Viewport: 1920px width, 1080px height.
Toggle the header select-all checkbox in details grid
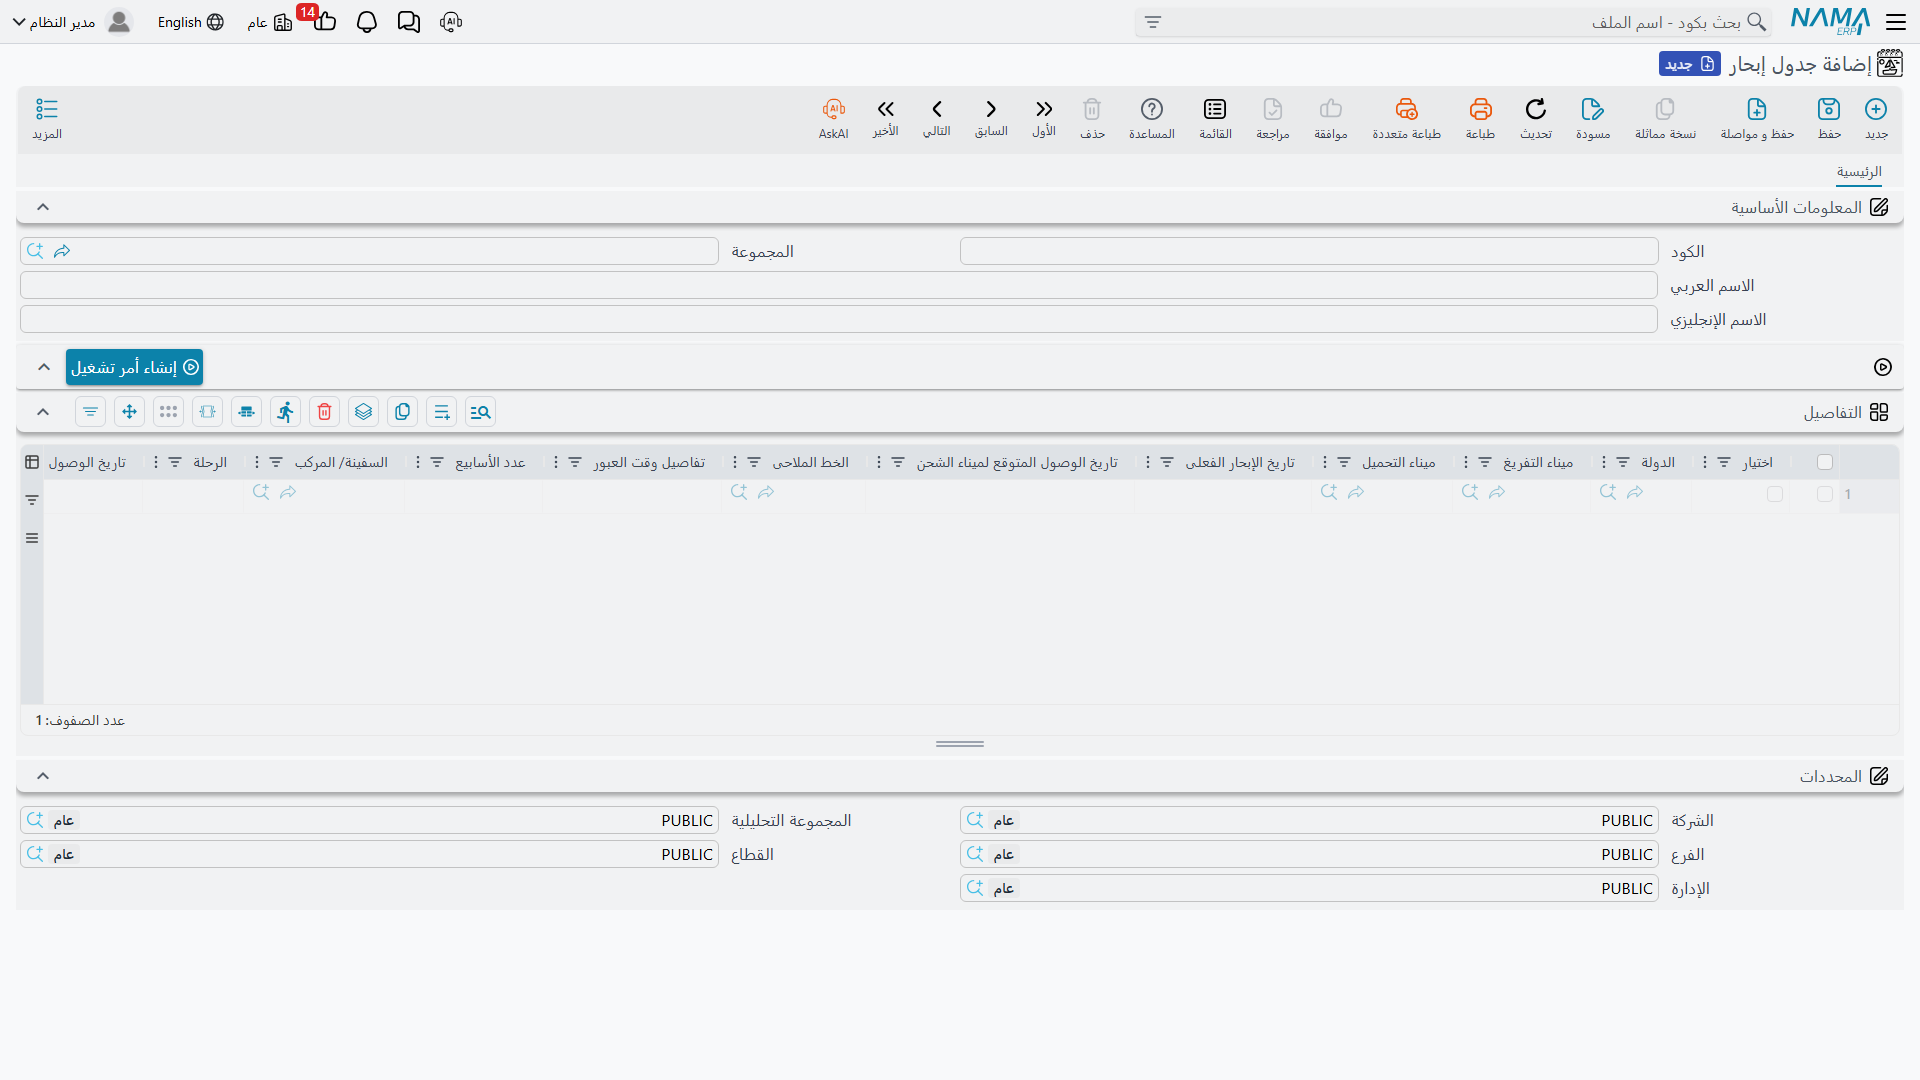point(1825,462)
